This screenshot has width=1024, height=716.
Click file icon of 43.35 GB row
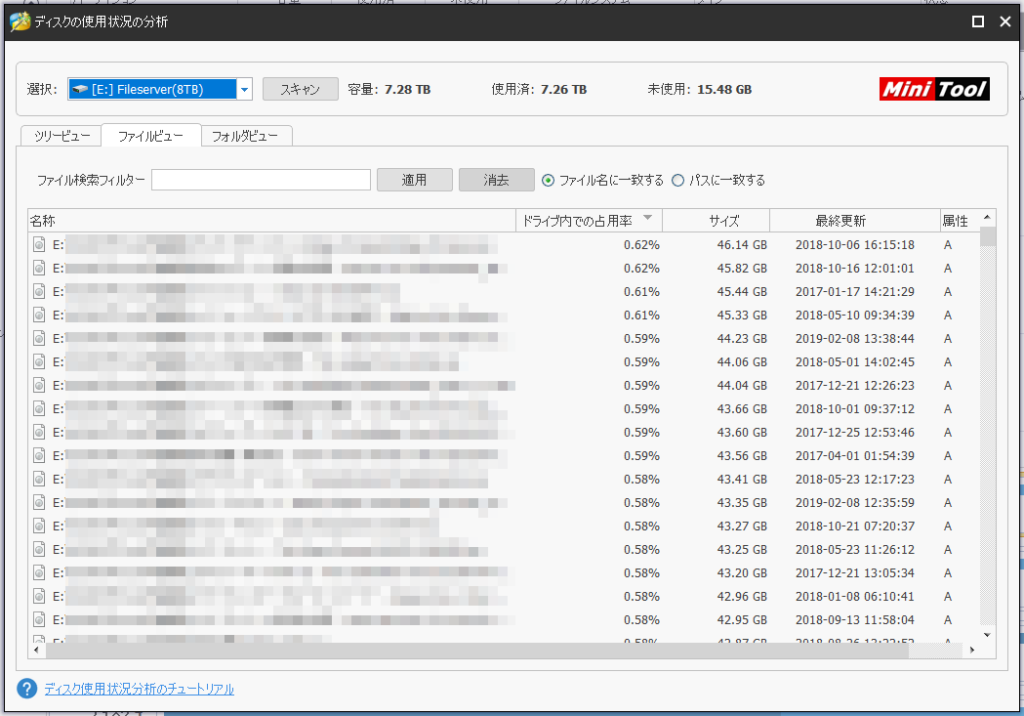coord(39,503)
